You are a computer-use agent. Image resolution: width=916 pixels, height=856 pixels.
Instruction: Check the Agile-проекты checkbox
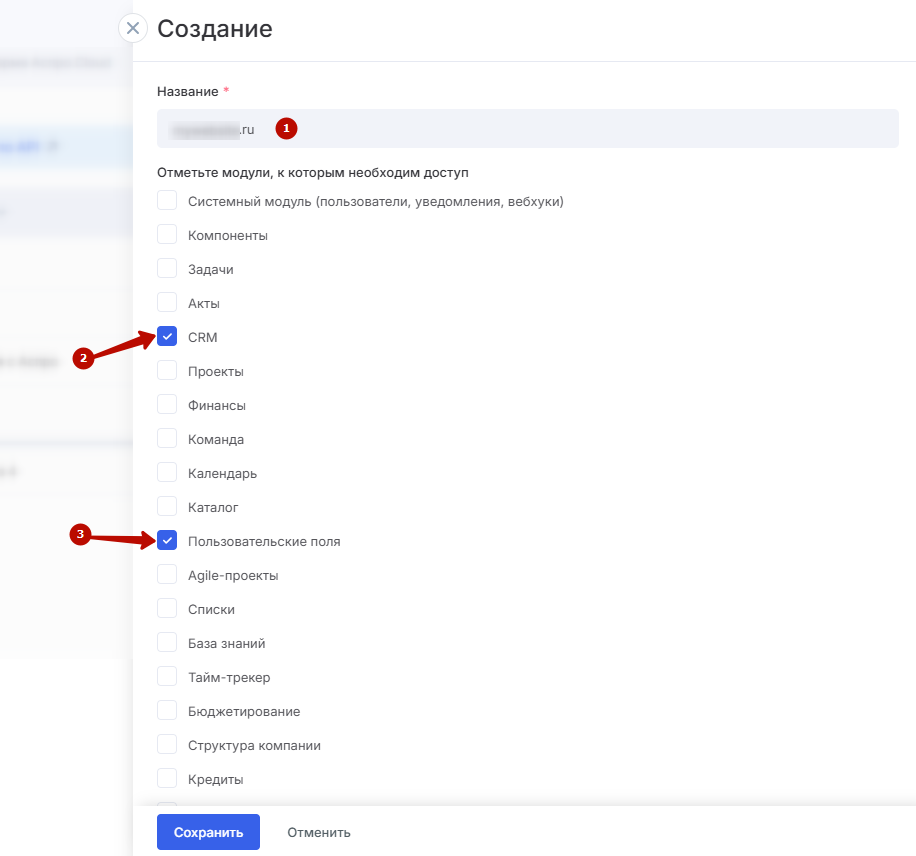167,575
